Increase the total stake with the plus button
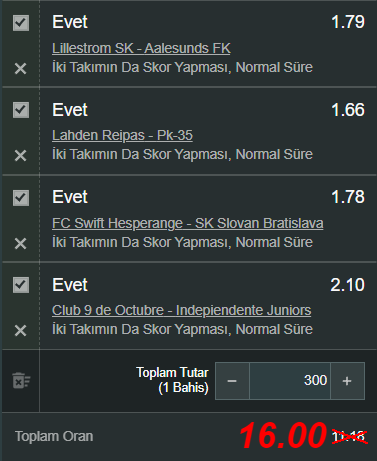Viewport: 377px width, 461px height. (347, 381)
